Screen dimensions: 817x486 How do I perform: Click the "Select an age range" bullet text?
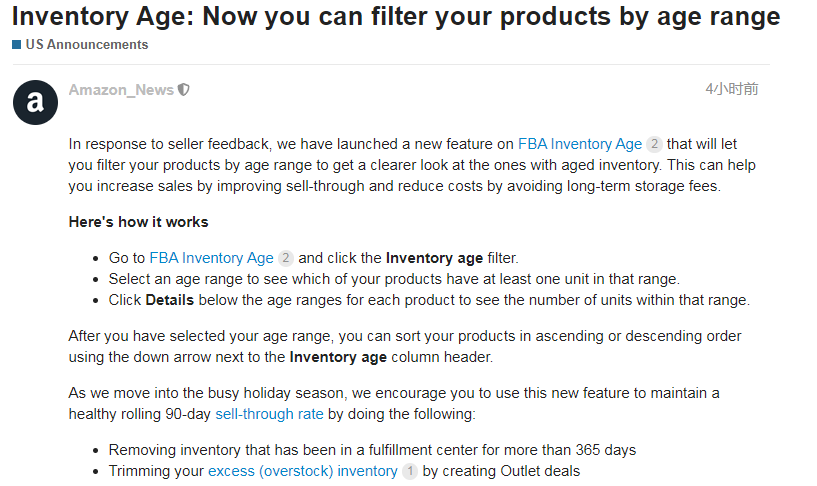click(x=394, y=279)
